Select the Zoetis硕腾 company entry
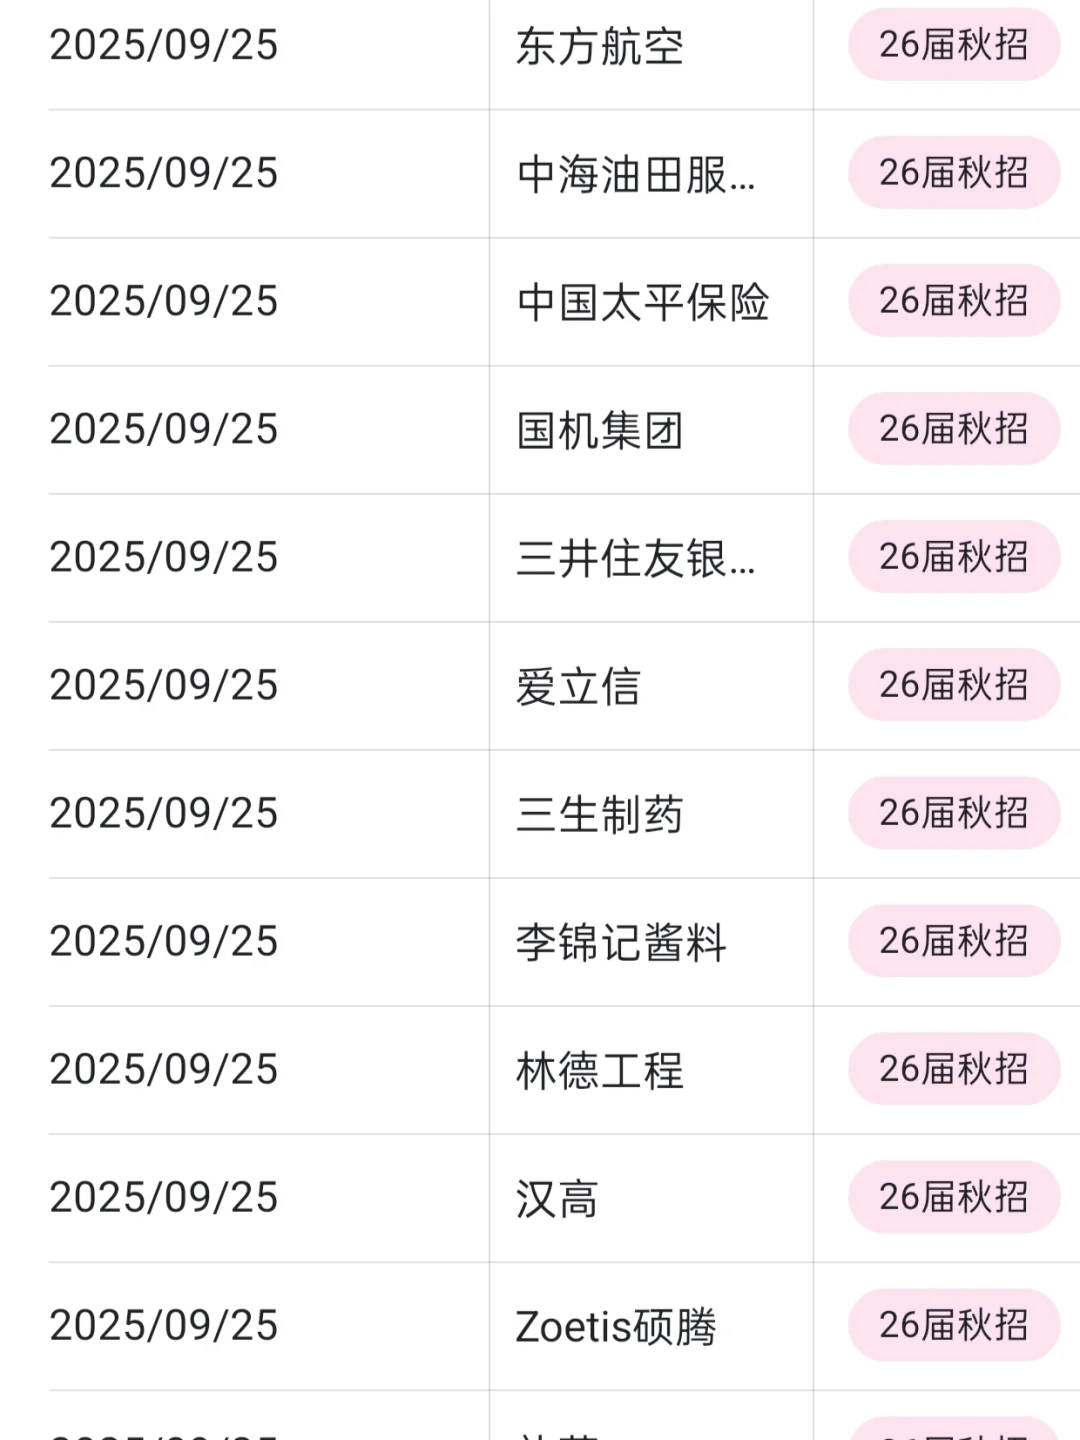Viewport: 1080px width, 1440px height. 616,1326
